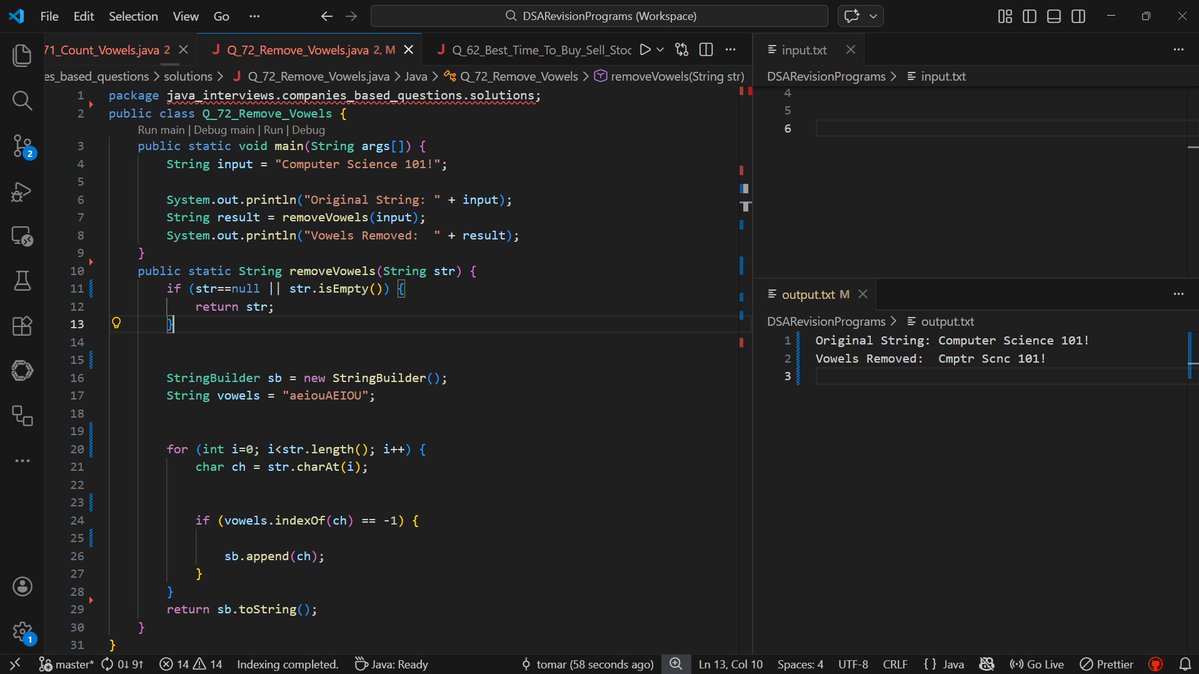The width and height of the screenshot is (1199, 674).
Task: Open notifications bell in status bar
Action: pos(1184,664)
